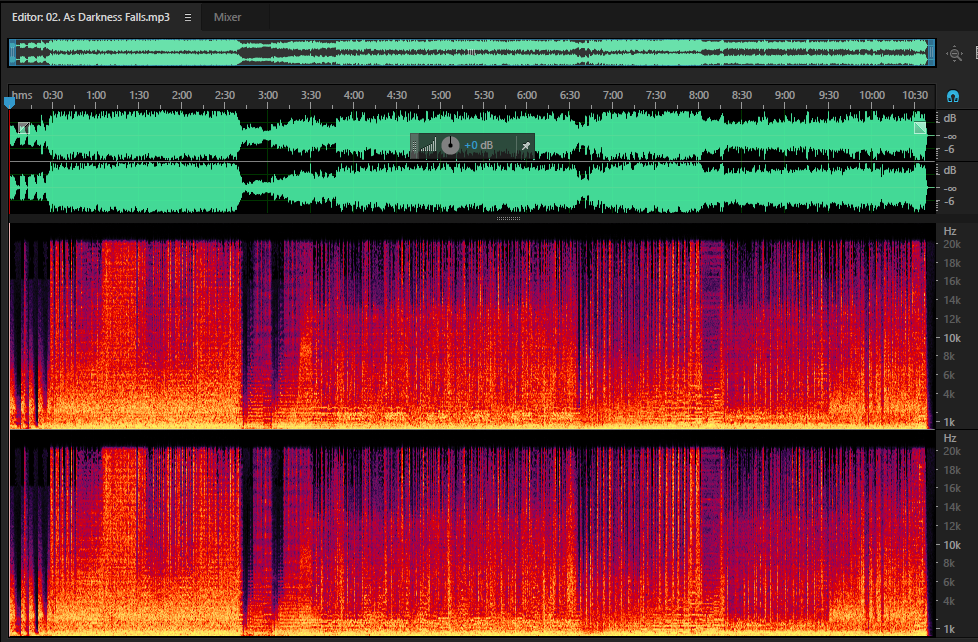Click the dotted divider grip above the spectrogram
978x642 pixels.
pos(508,218)
